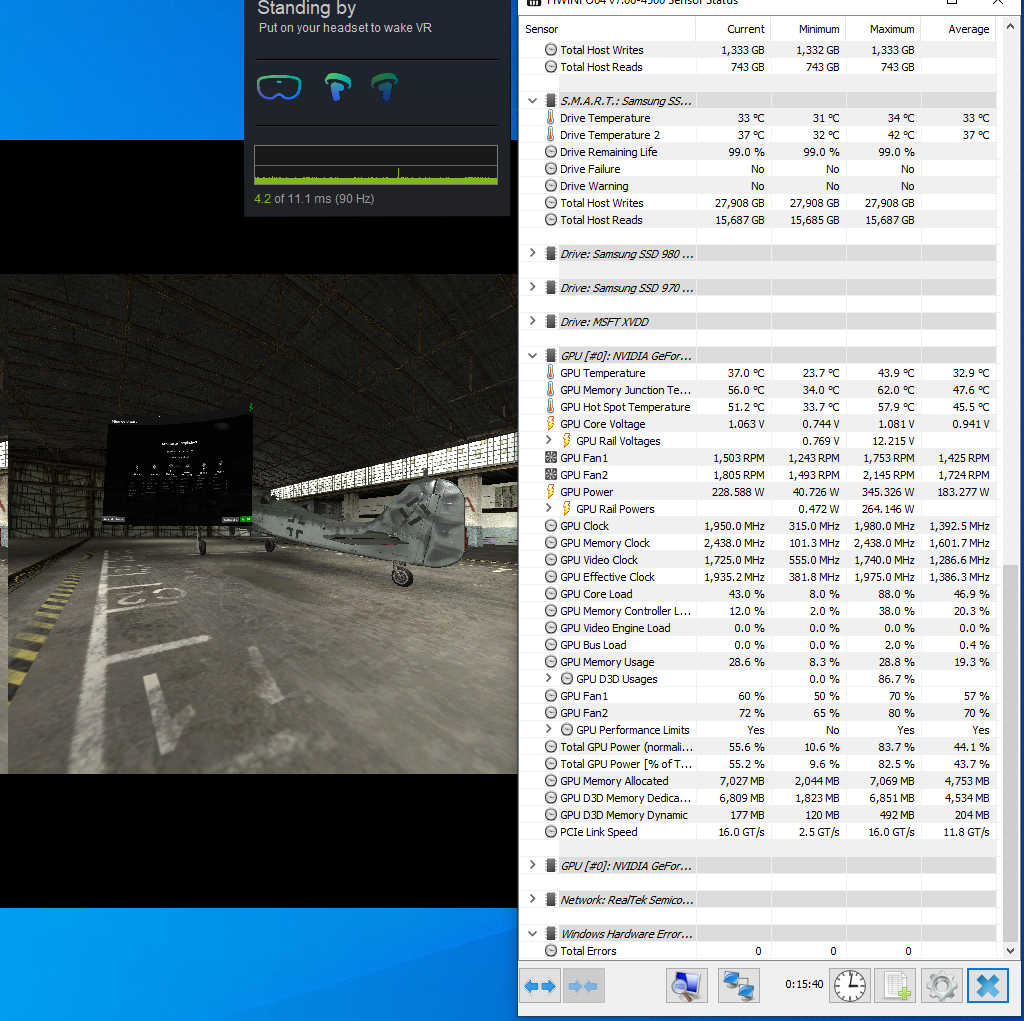Click the Current column header
Image resolution: width=1024 pixels, height=1021 pixels.
(x=733, y=29)
